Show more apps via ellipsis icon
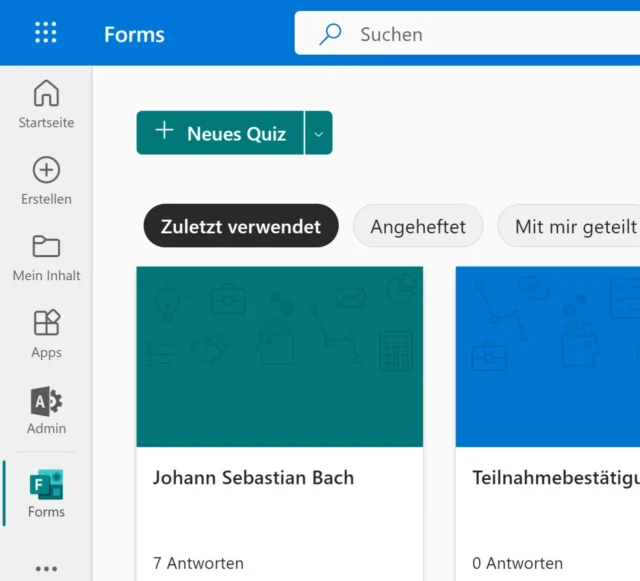The image size is (640, 581). (46, 568)
